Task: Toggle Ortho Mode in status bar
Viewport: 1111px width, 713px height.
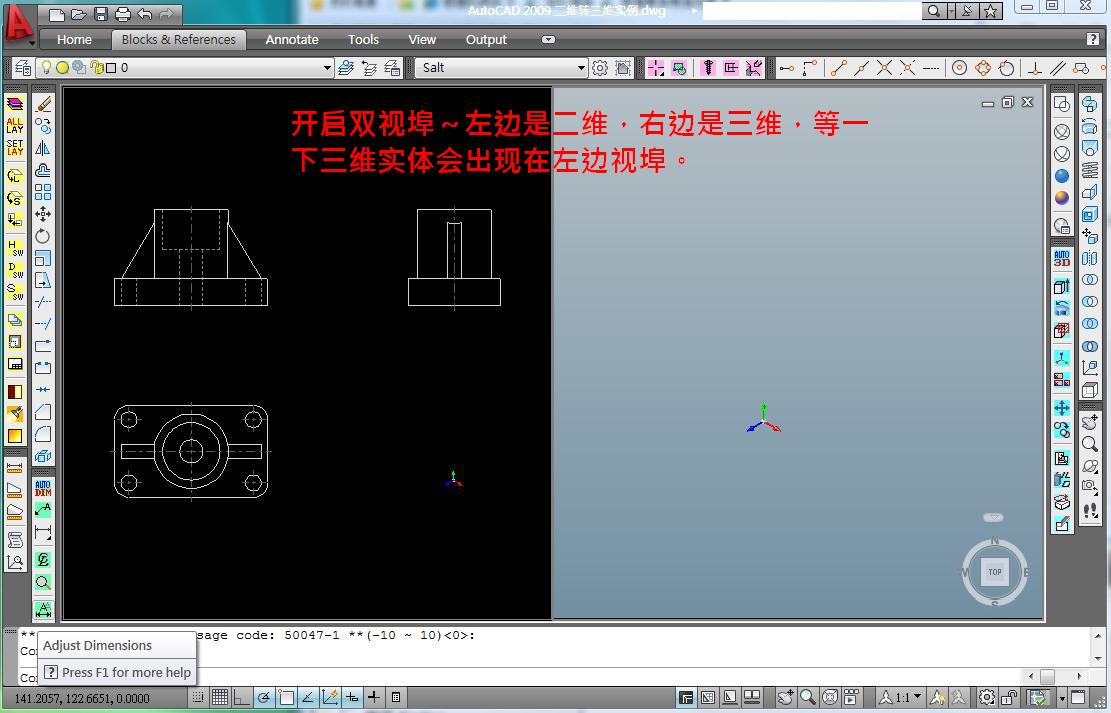Action: coord(242,697)
